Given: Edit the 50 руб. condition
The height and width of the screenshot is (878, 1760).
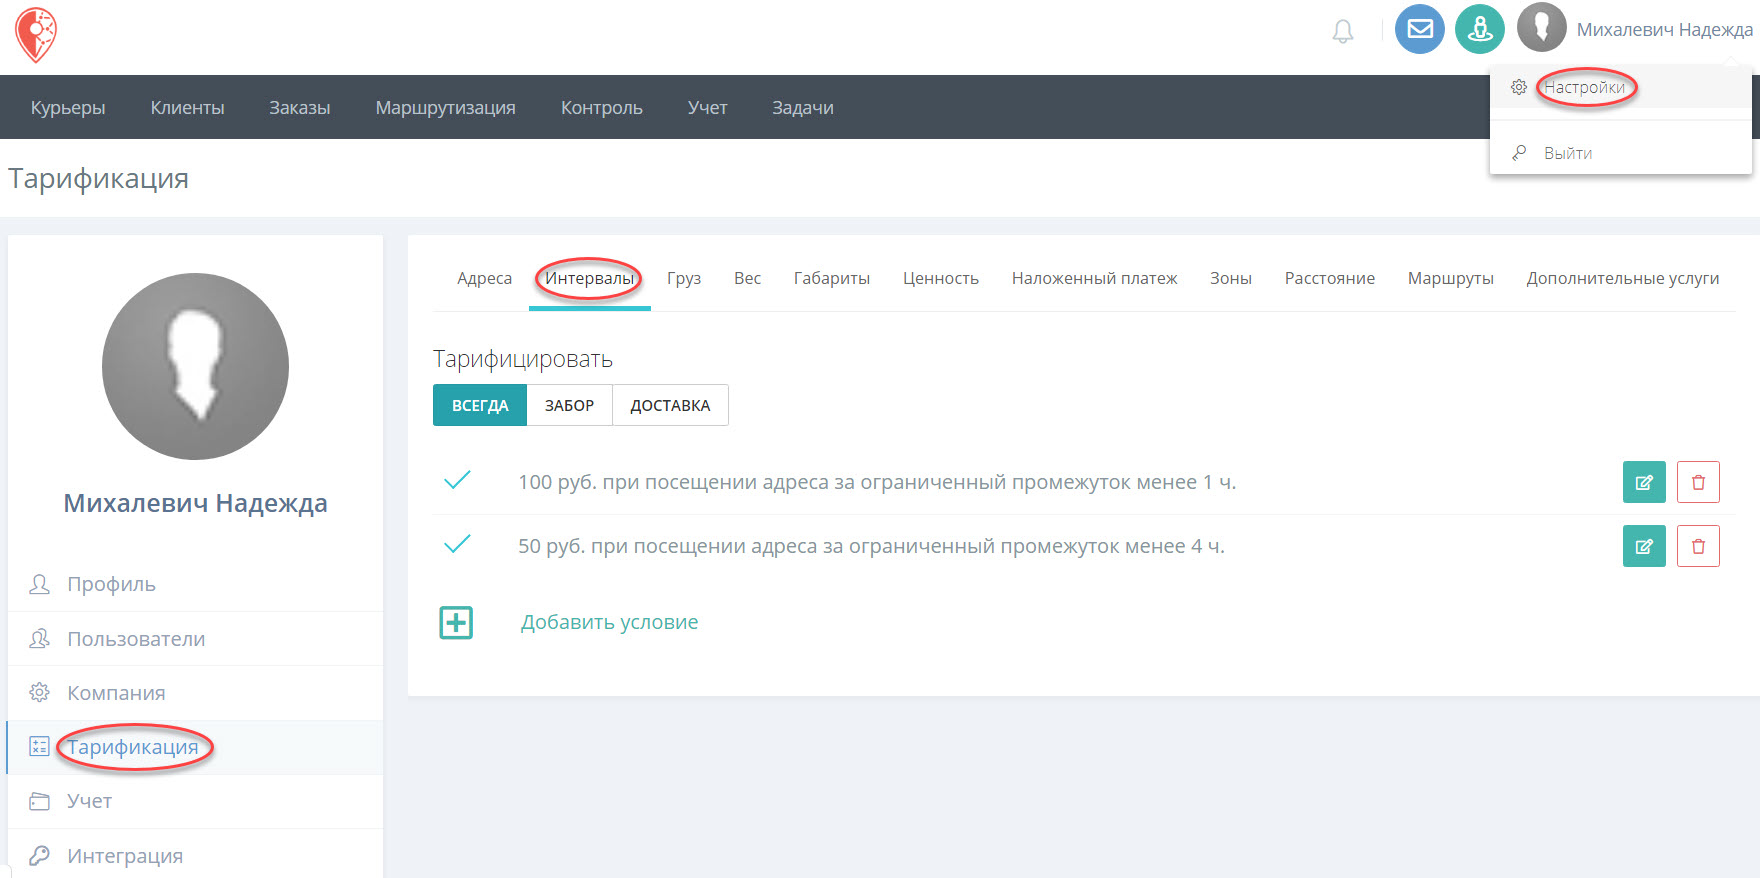Looking at the screenshot, I should pyautogui.click(x=1644, y=546).
